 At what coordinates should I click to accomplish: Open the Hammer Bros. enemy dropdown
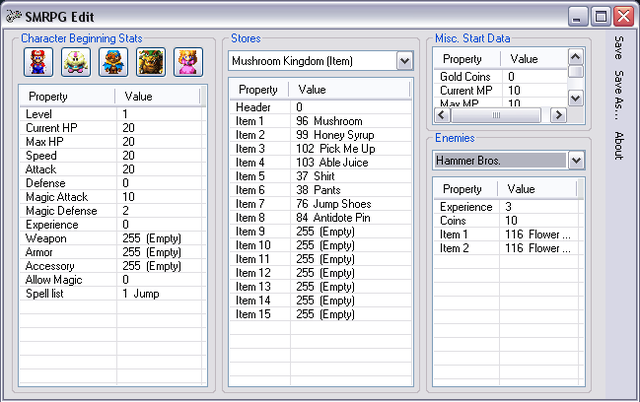(576, 161)
